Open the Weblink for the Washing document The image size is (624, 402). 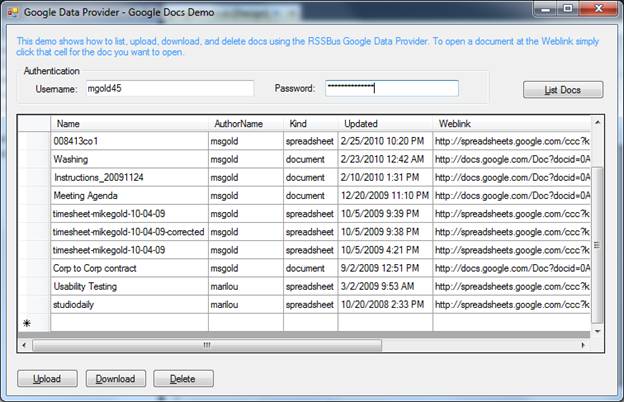coord(512,159)
